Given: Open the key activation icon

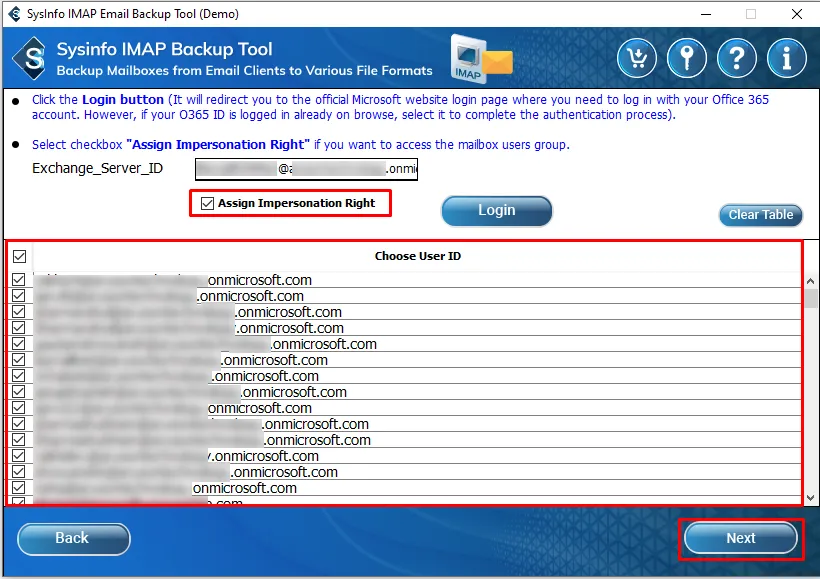Looking at the screenshot, I should (x=687, y=58).
